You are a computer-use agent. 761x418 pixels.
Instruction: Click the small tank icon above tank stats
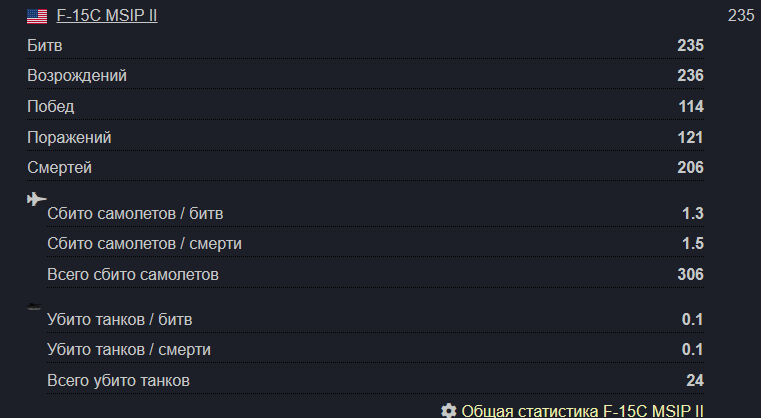(x=35, y=307)
